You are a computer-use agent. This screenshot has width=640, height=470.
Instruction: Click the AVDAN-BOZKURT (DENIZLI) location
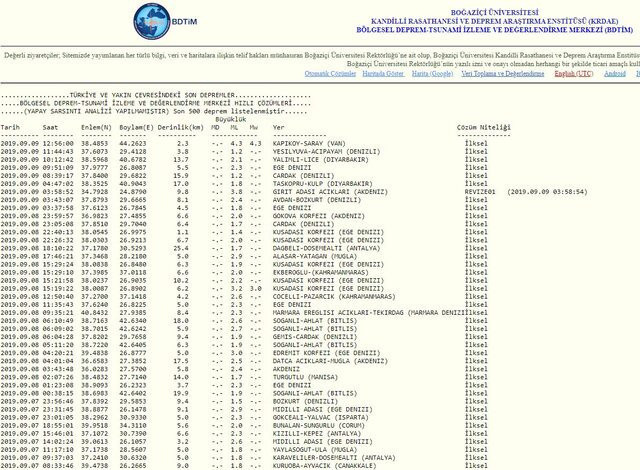click(x=317, y=200)
